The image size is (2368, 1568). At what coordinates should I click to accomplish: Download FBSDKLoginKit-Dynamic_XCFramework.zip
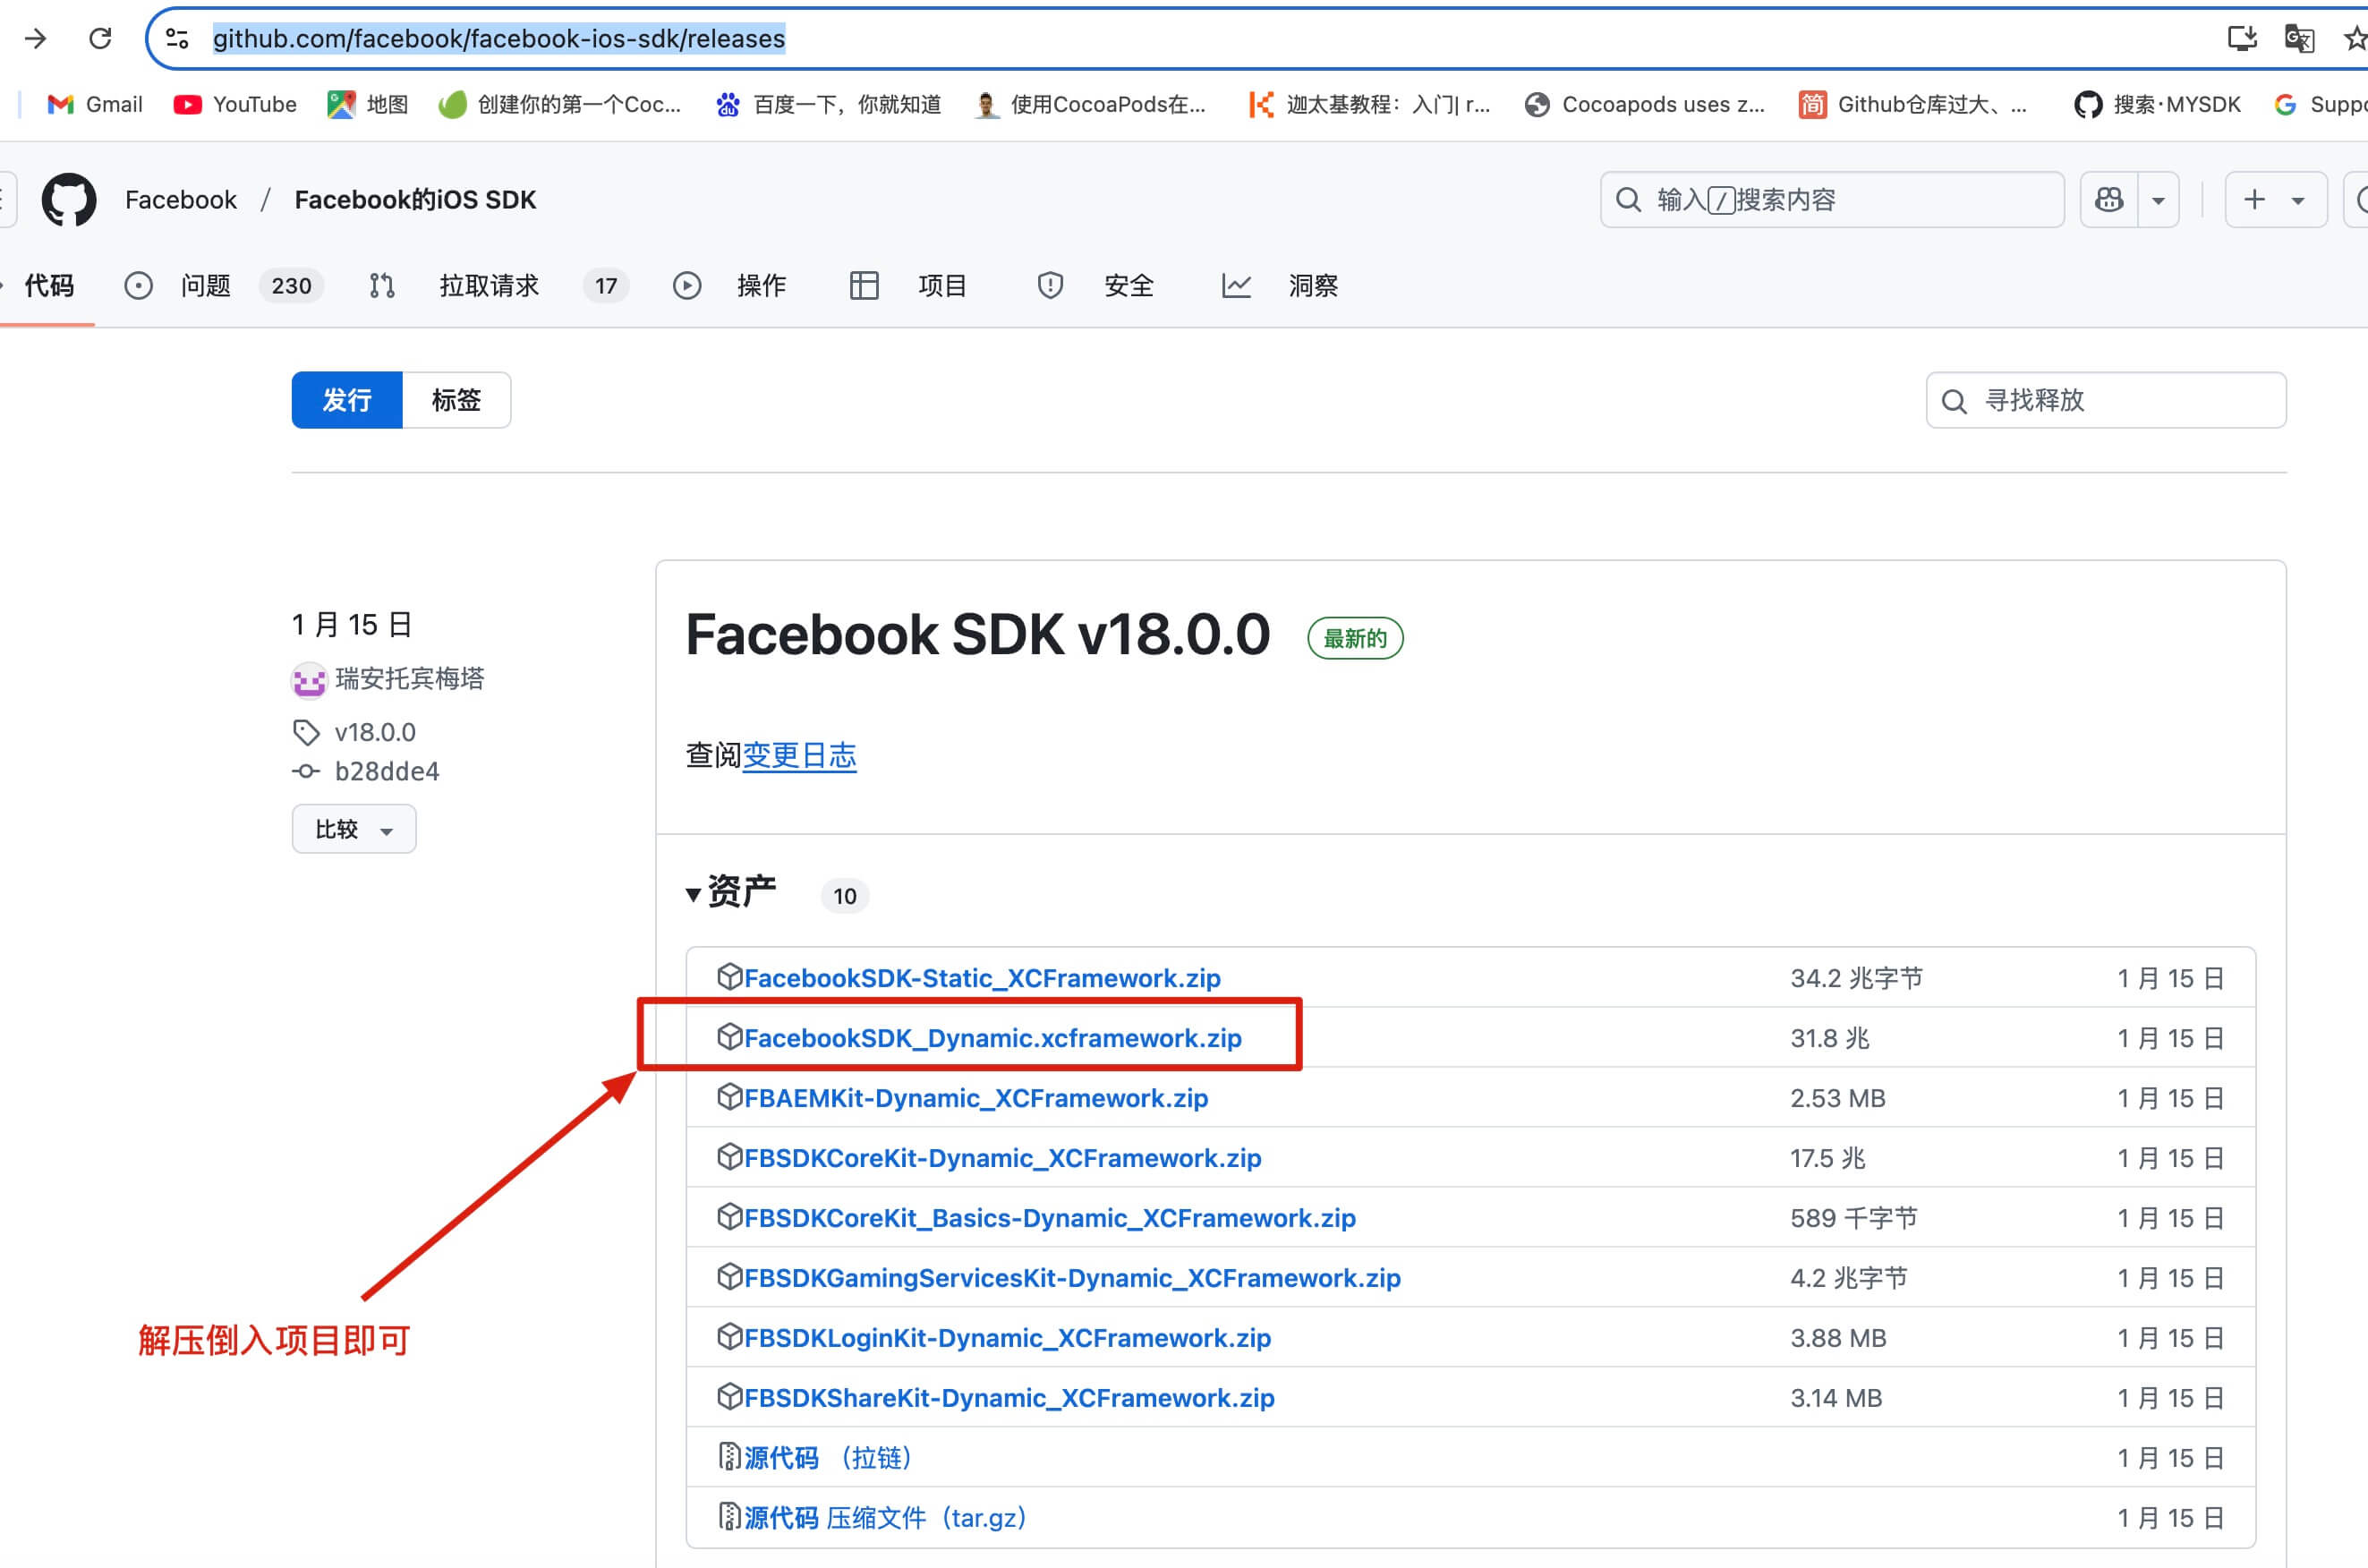tap(1007, 1338)
